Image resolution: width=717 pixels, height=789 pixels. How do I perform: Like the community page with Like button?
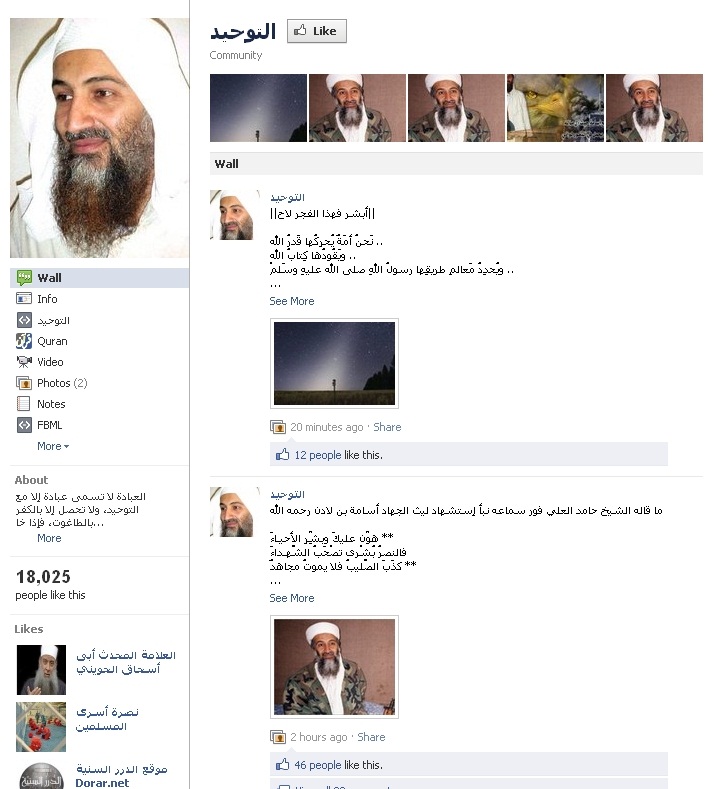317,31
